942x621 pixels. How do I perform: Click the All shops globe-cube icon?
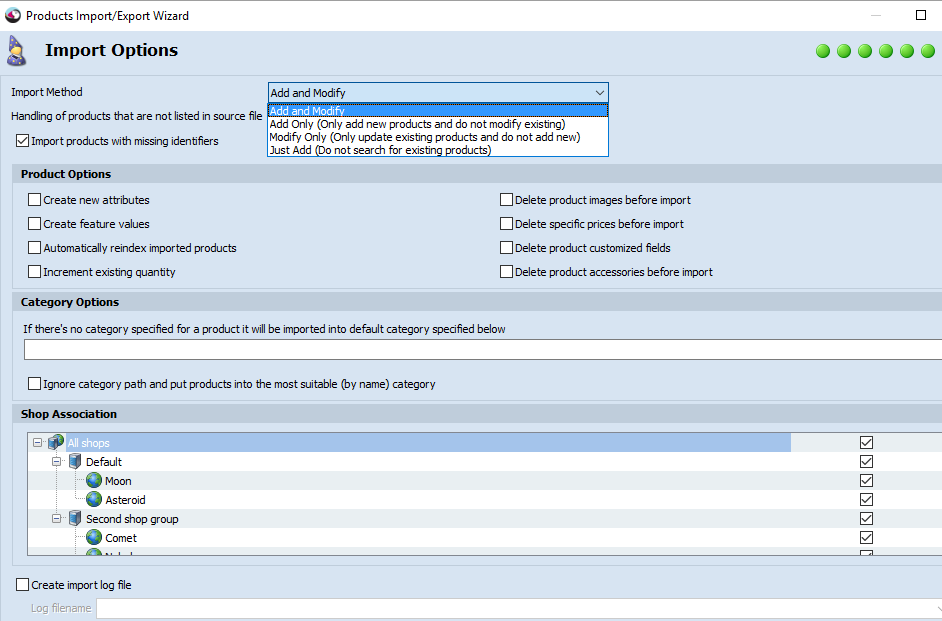pos(56,443)
